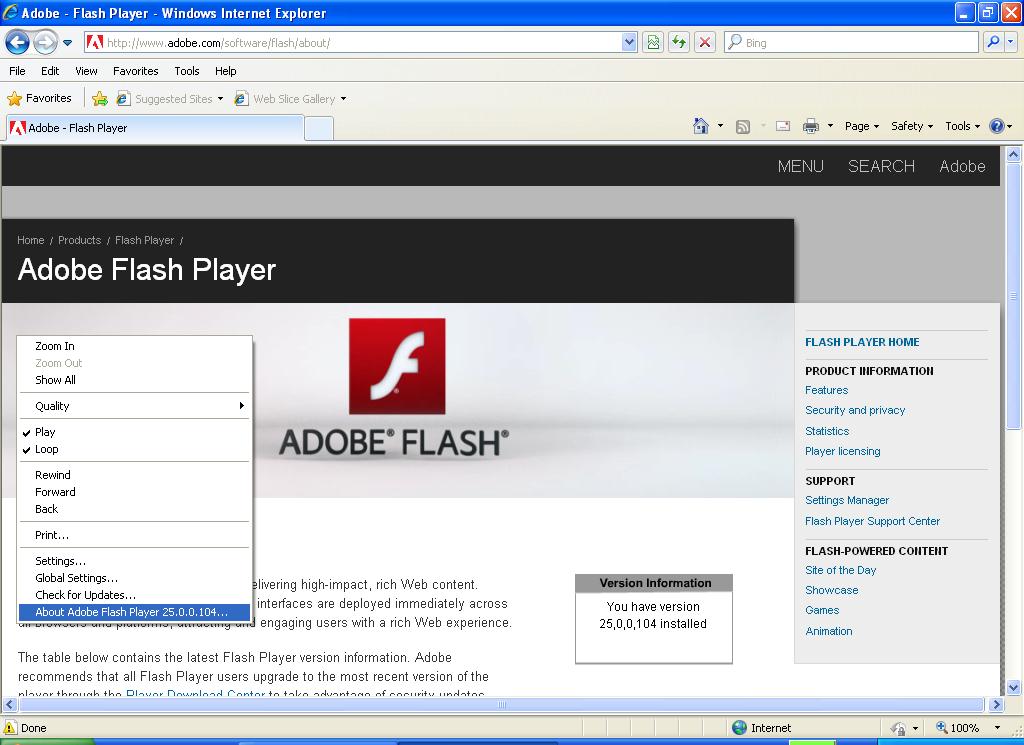Open a new blank tab

point(319,129)
